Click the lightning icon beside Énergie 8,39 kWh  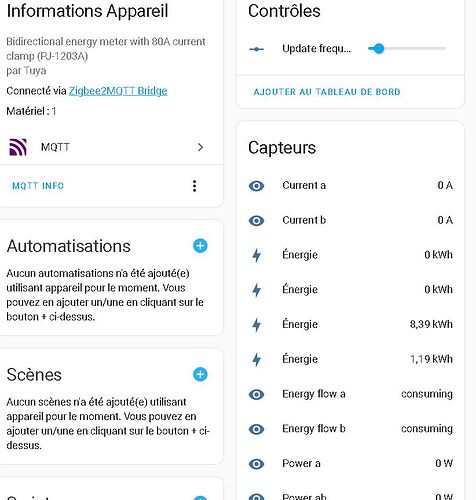pyautogui.click(x=256, y=324)
